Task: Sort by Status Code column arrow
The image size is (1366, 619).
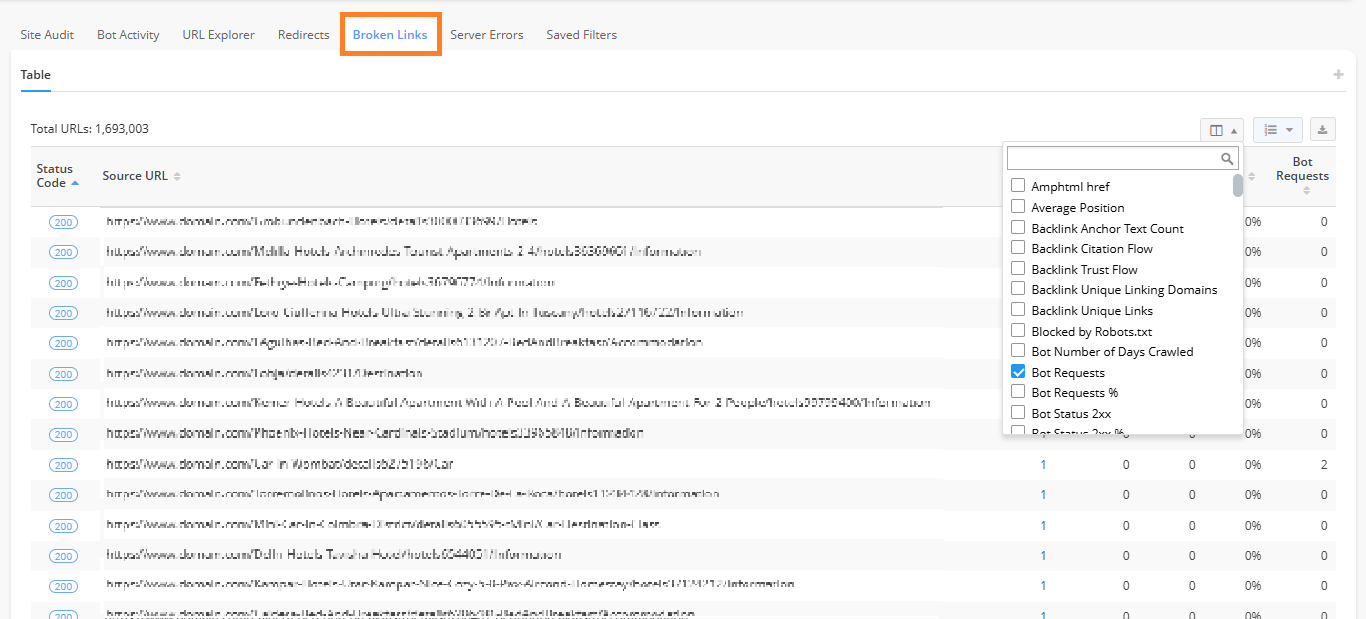Action: [x=75, y=183]
